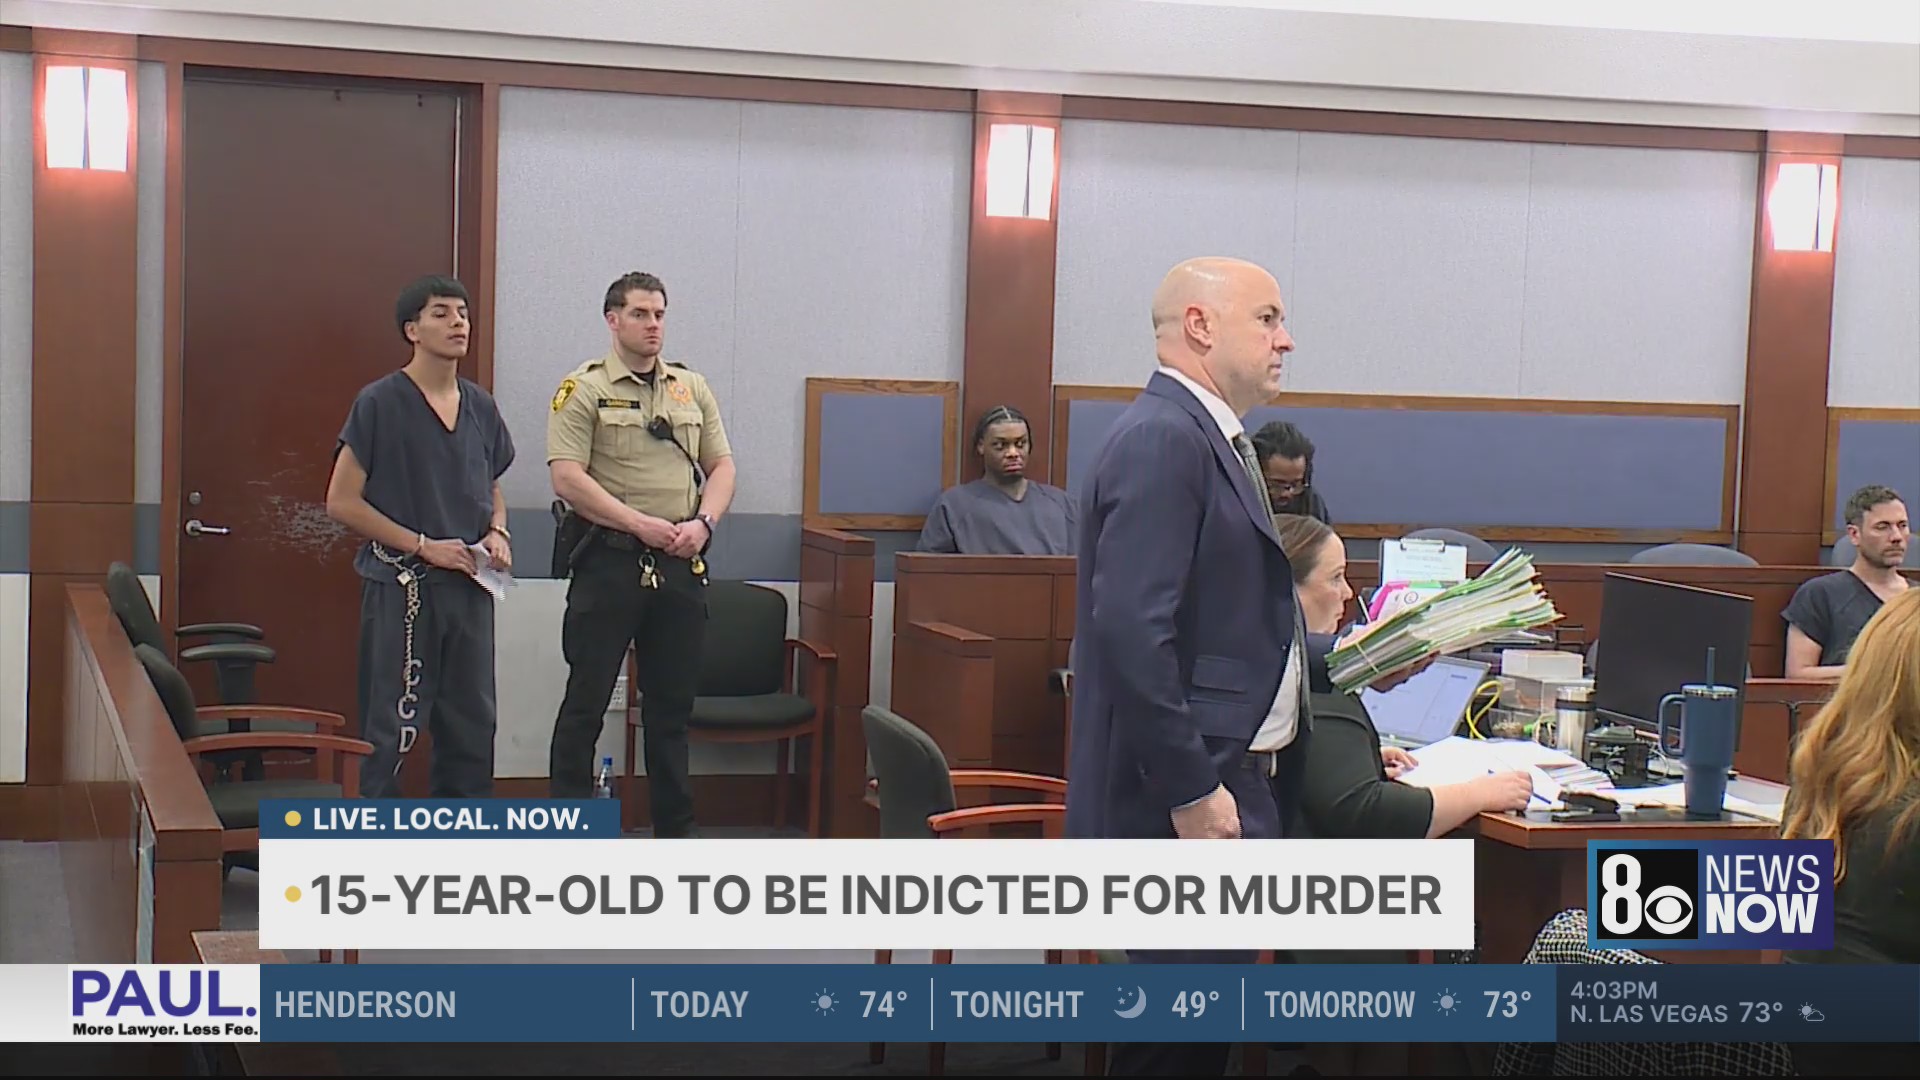Image resolution: width=1920 pixels, height=1080 pixels.
Task: Click the headline '15-YEAR-OLD TO BE INDICTED FOR MURDER'
Action: pos(876,894)
